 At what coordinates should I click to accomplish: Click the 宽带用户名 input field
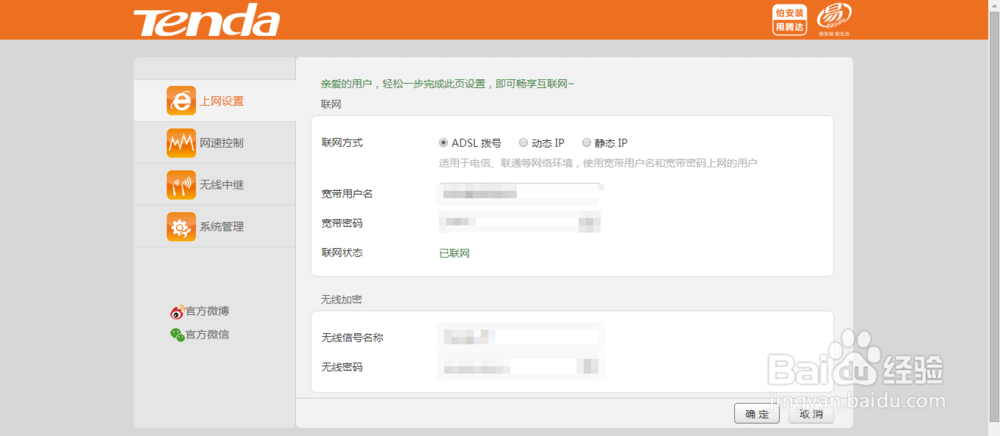(519, 193)
